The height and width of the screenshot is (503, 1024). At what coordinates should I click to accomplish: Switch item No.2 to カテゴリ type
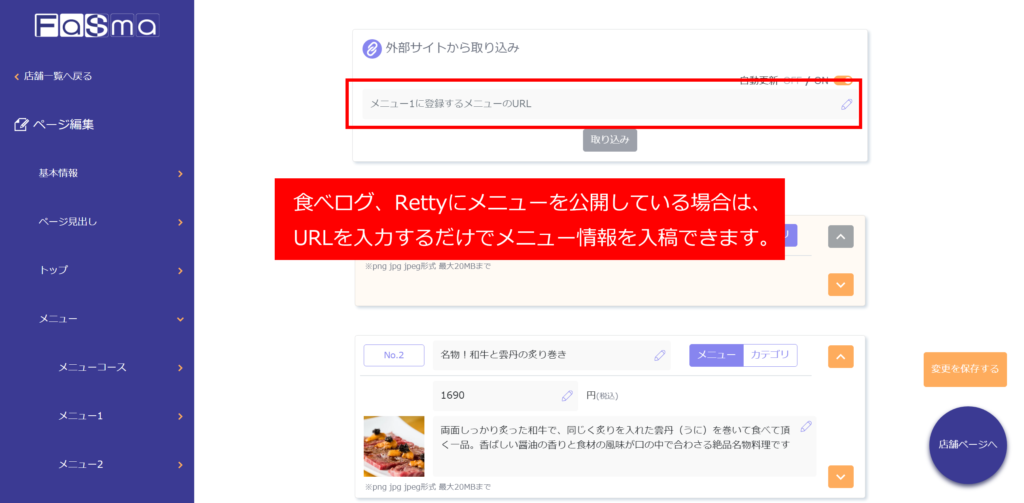pyautogui.click(x=770, y=355)
